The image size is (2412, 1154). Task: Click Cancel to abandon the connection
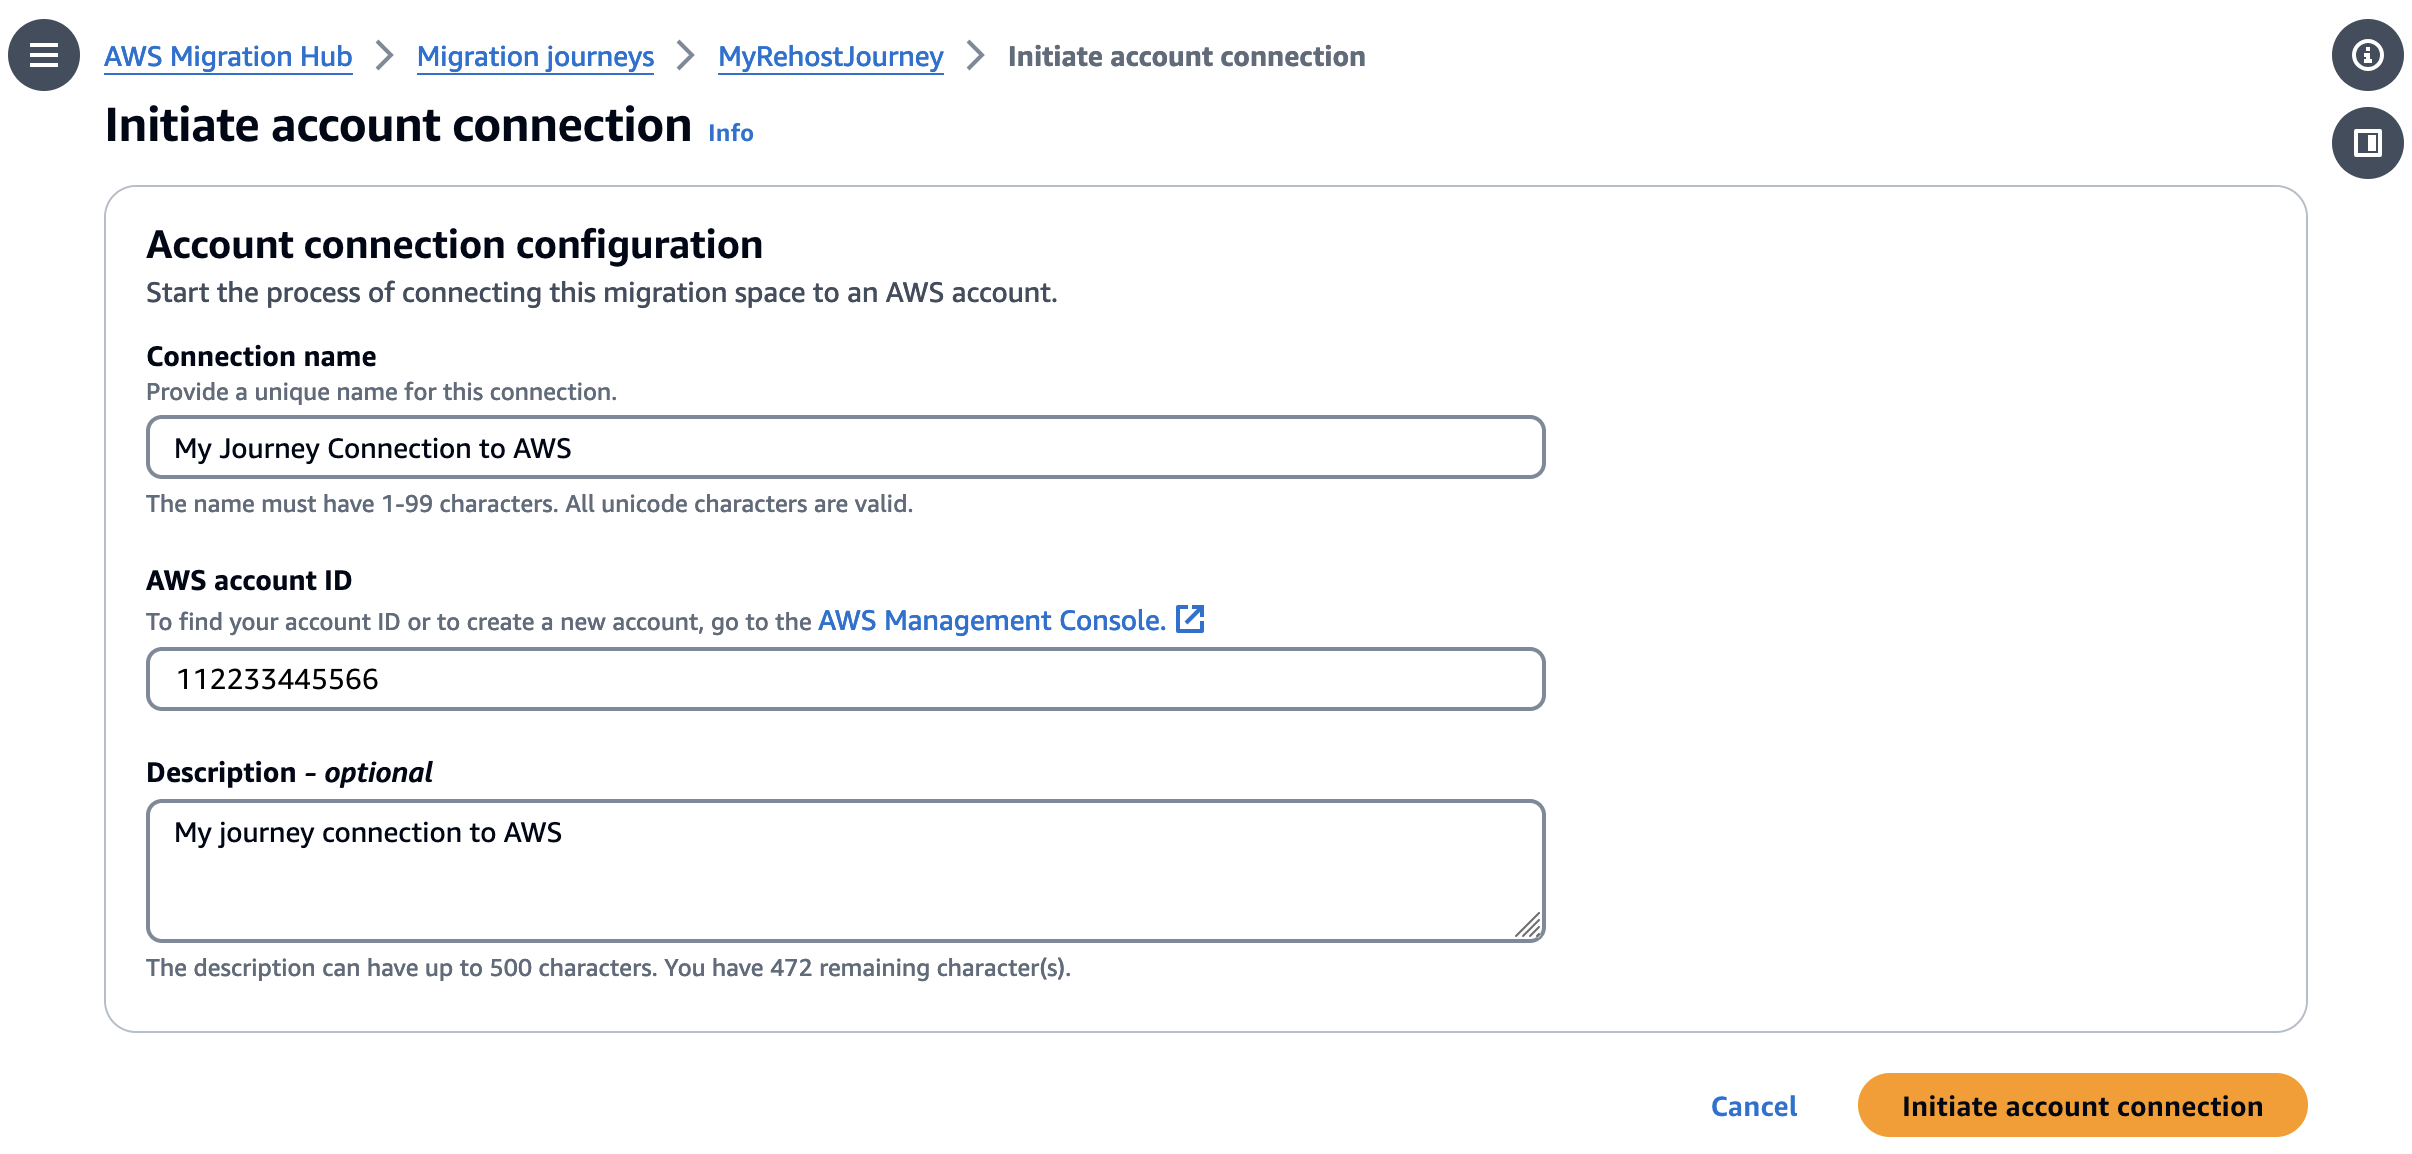pyautogui.click(x=1753, y=1106)
